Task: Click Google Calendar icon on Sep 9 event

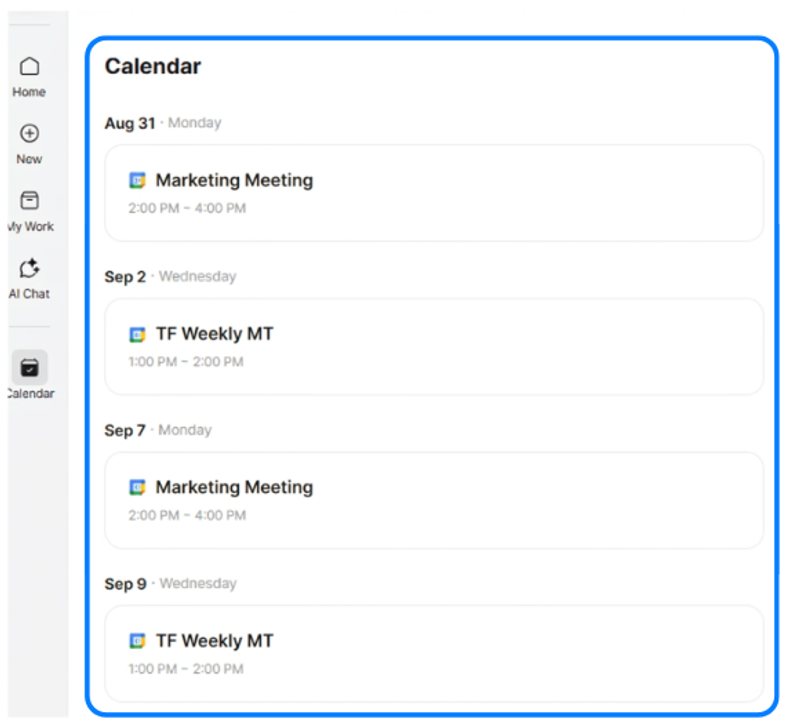Action: point(137,641)
